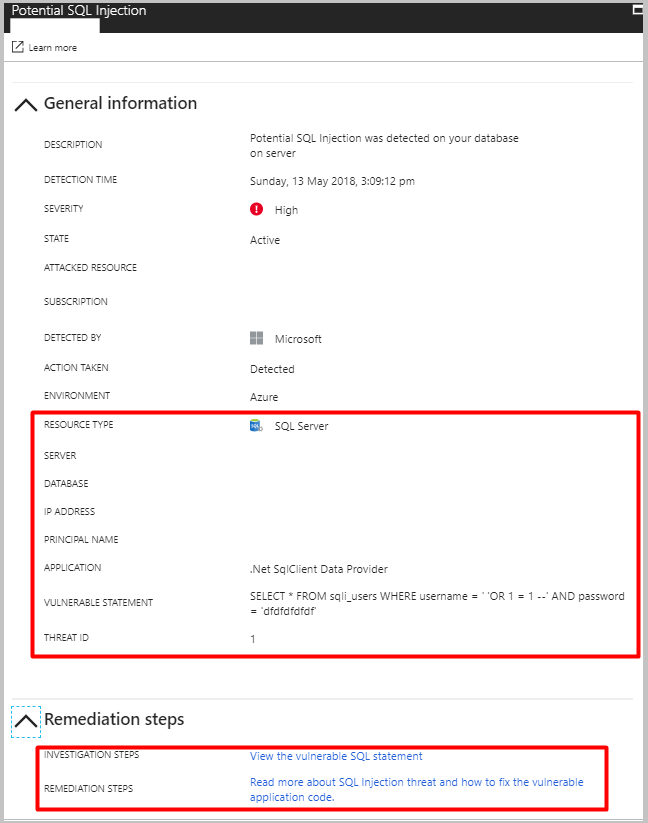Click the IP ADDRESS field label

[69, 511]
